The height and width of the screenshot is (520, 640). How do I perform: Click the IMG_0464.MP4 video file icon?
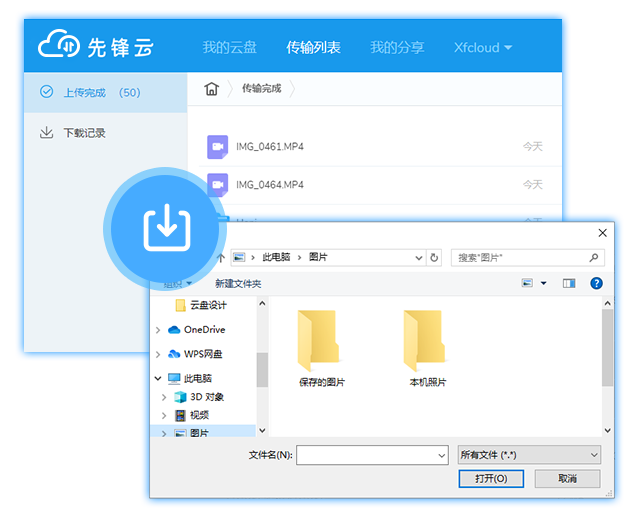[x=217, y=184]
